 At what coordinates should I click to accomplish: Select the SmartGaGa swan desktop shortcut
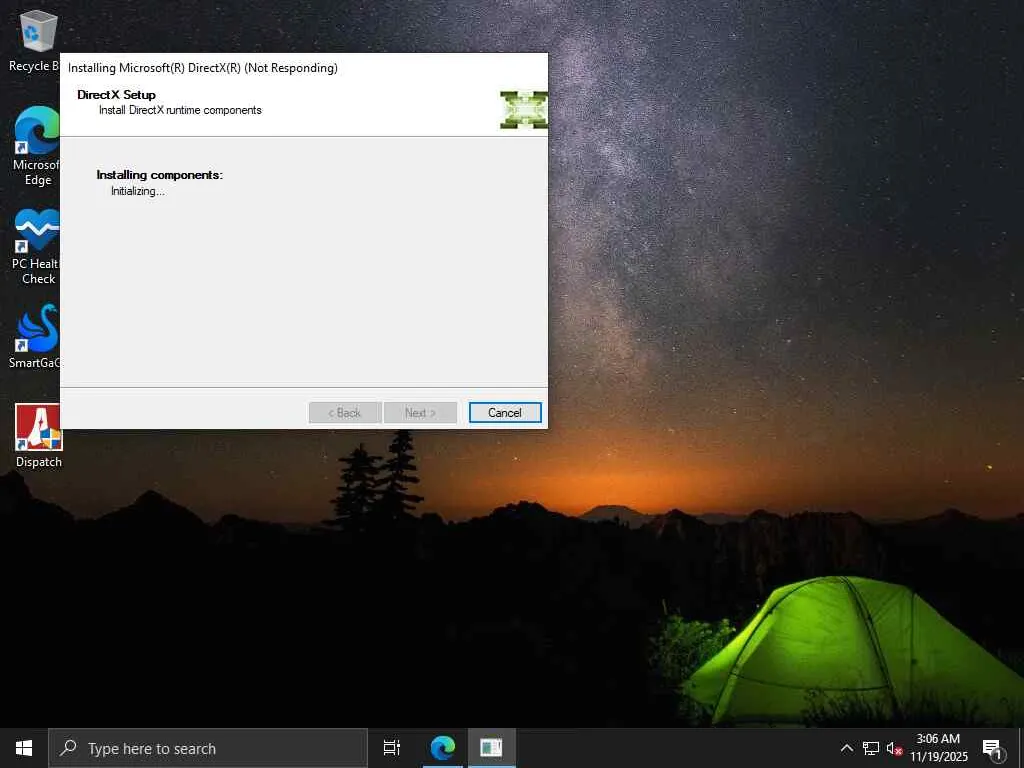coord(37,336)
